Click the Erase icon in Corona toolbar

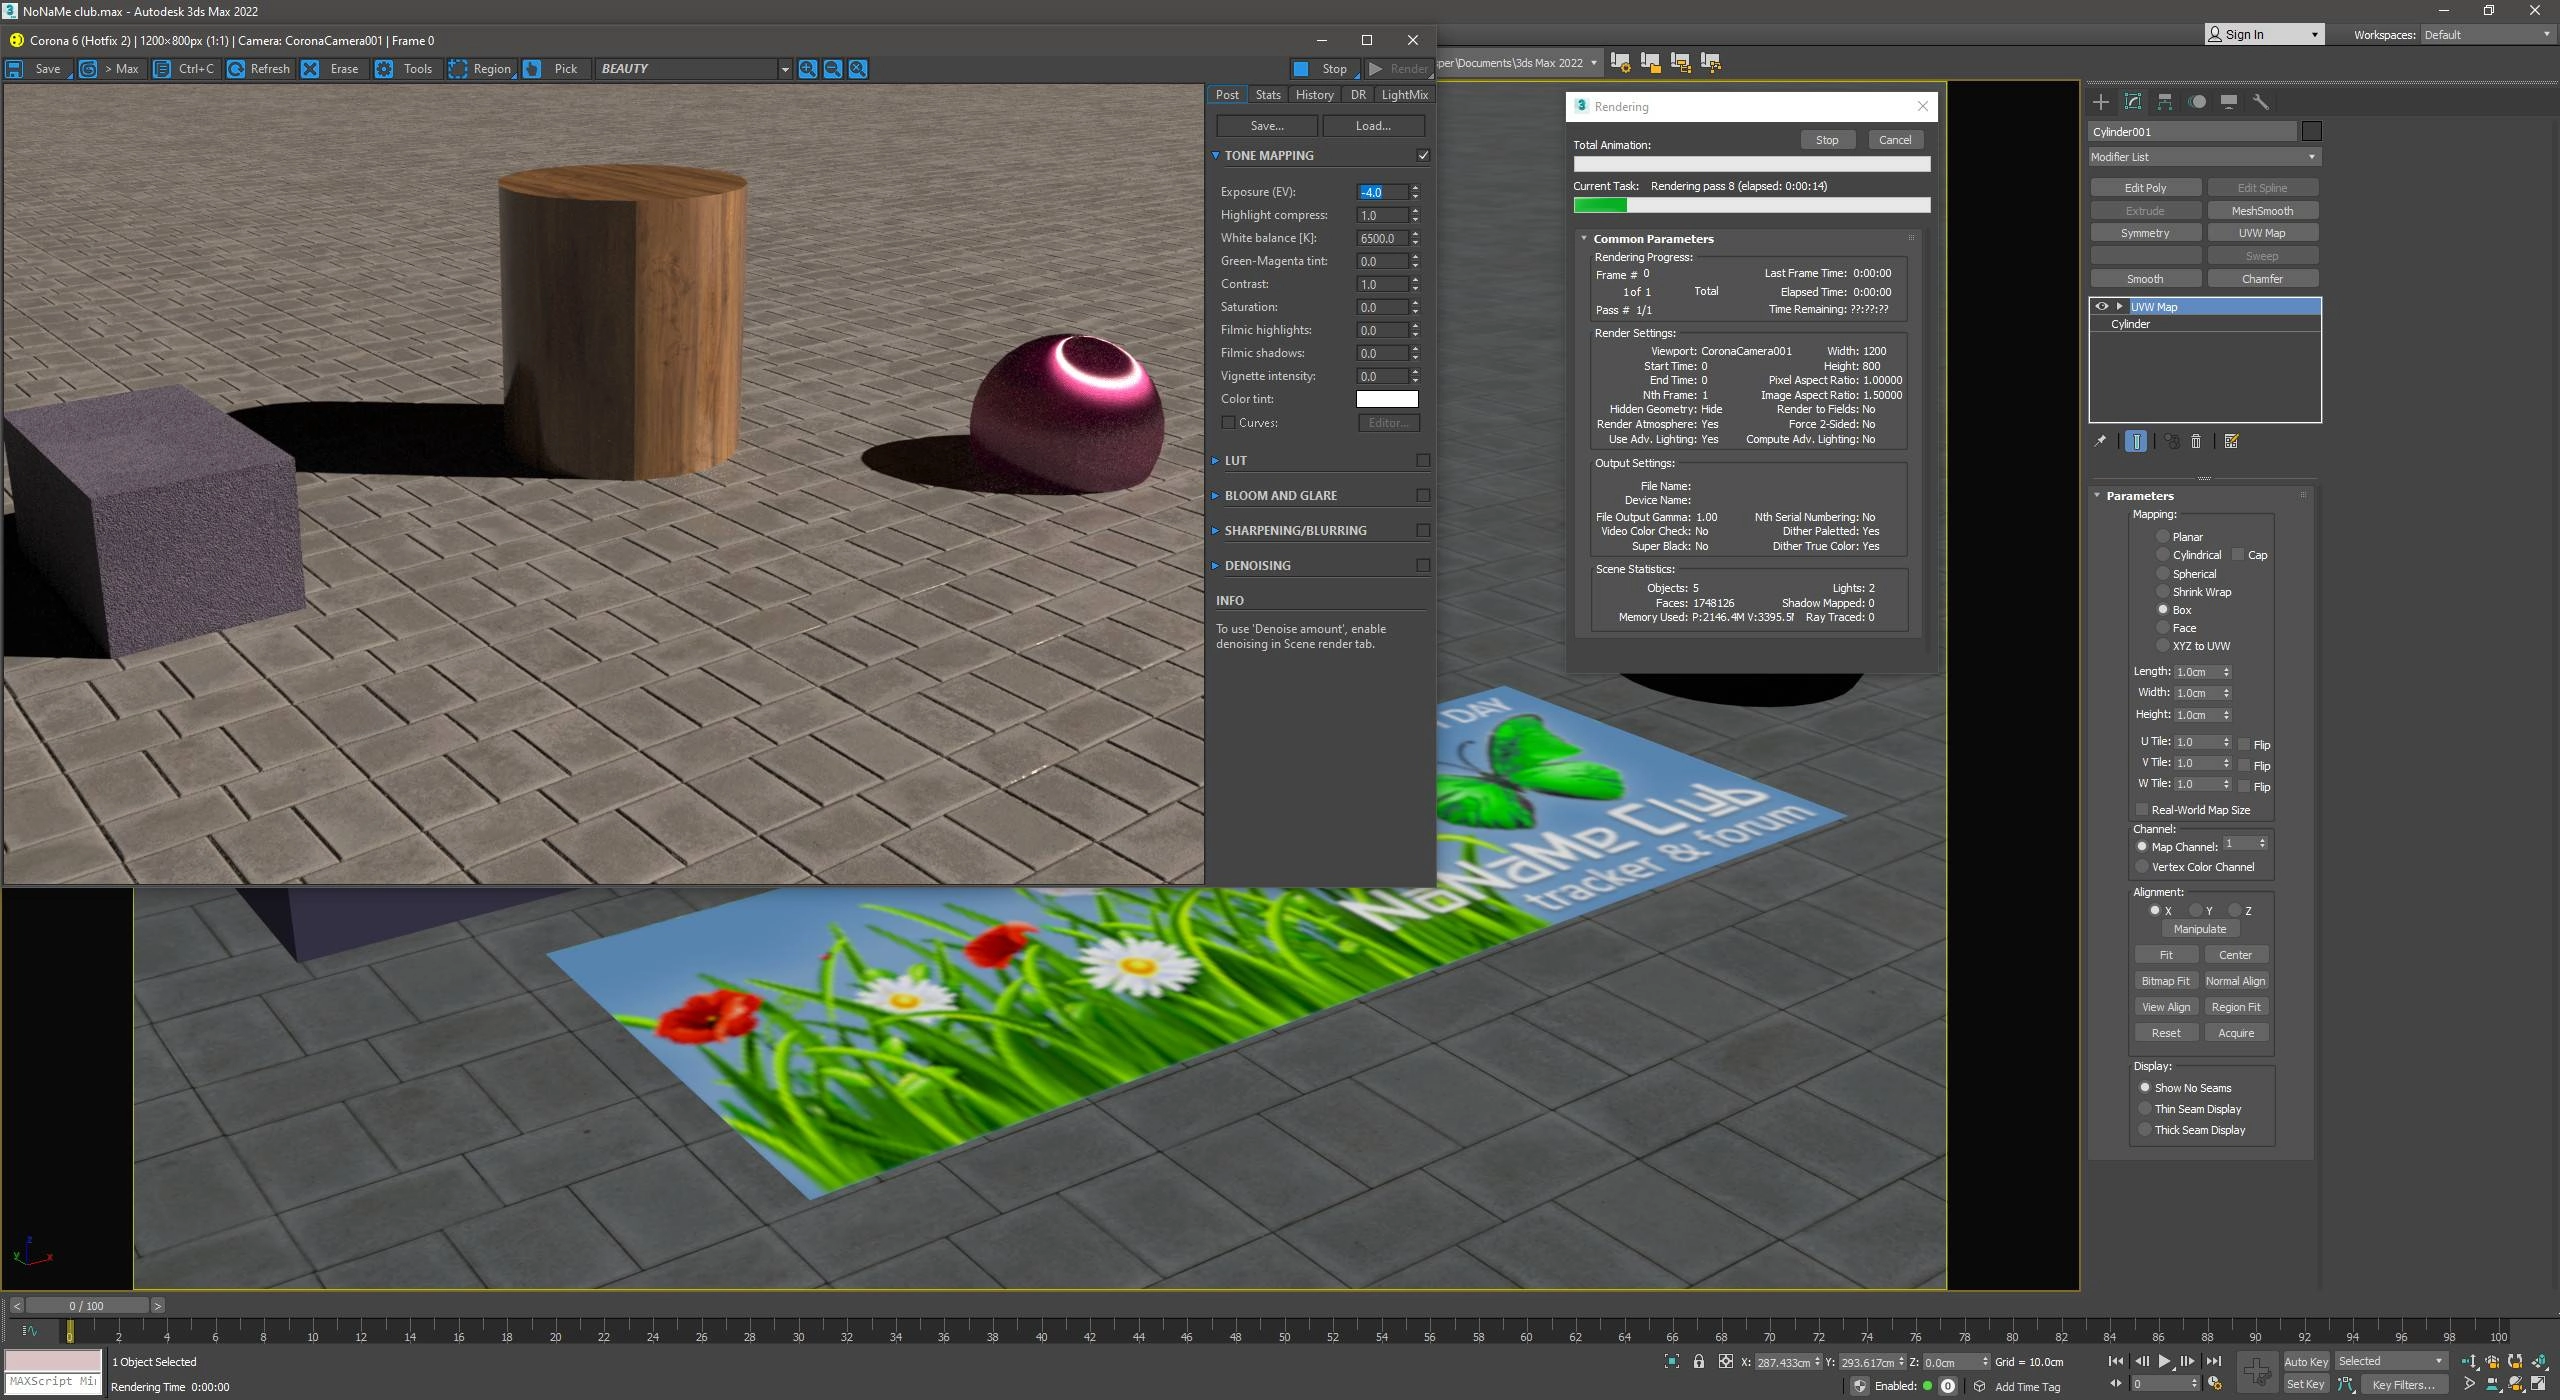(311, 69)
